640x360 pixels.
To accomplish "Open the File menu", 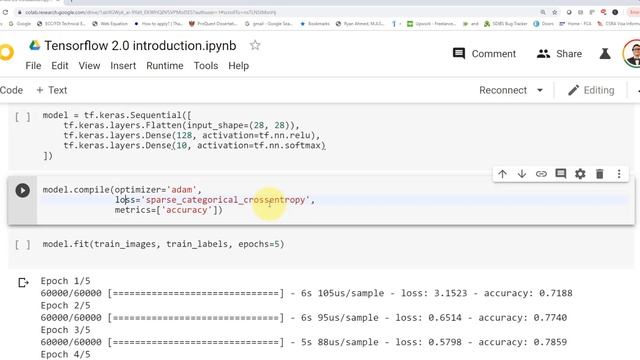I will click(33, 66).
